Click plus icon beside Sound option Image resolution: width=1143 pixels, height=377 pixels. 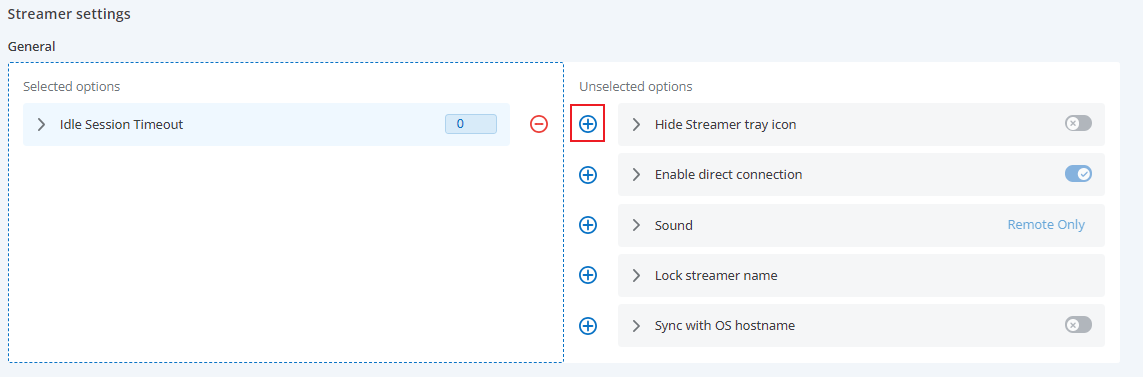tap(588, 225)
